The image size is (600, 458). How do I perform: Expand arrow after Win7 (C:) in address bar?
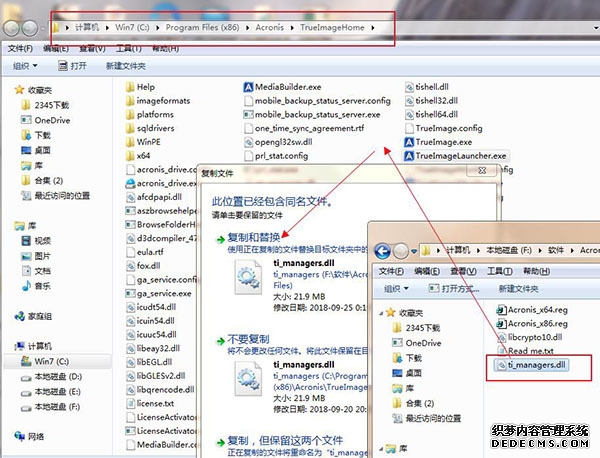[158, 28]
